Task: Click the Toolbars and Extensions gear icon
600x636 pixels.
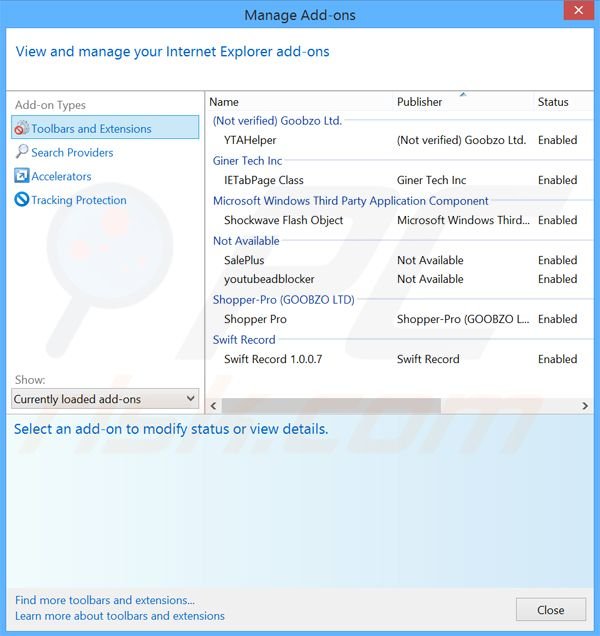Action: click(x=22, y=128)
